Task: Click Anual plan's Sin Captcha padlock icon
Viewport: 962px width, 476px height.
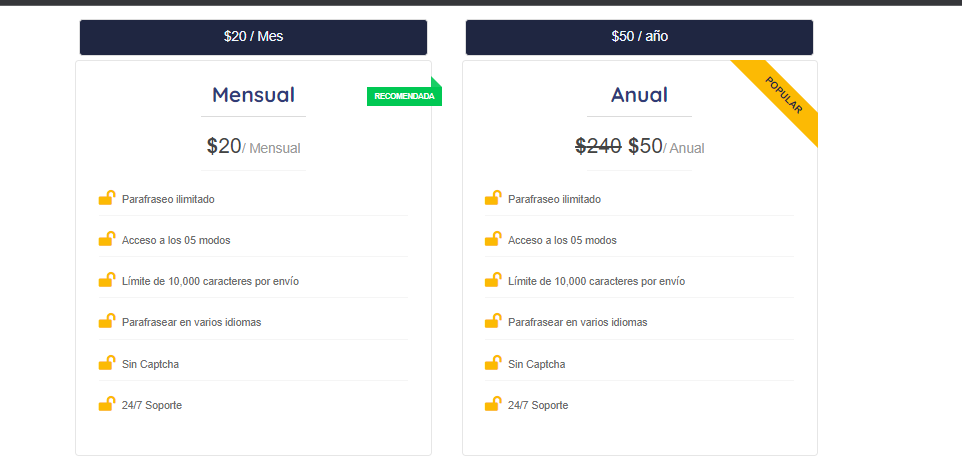Action: click(493, 363)
